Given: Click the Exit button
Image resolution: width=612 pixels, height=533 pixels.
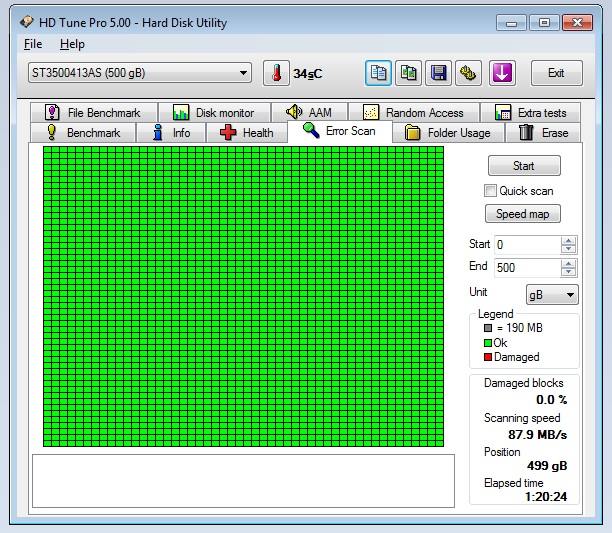Looking at the screenshot, I should pos(557,73).
